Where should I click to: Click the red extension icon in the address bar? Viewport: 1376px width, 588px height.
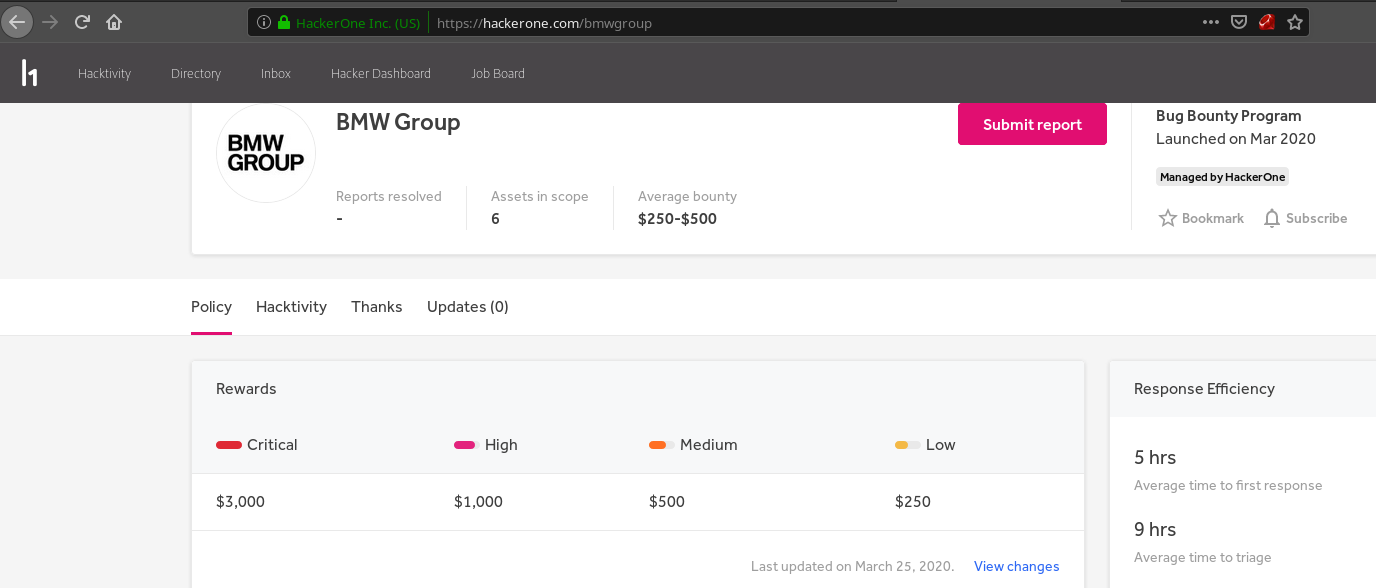[x=1267, y=22]
